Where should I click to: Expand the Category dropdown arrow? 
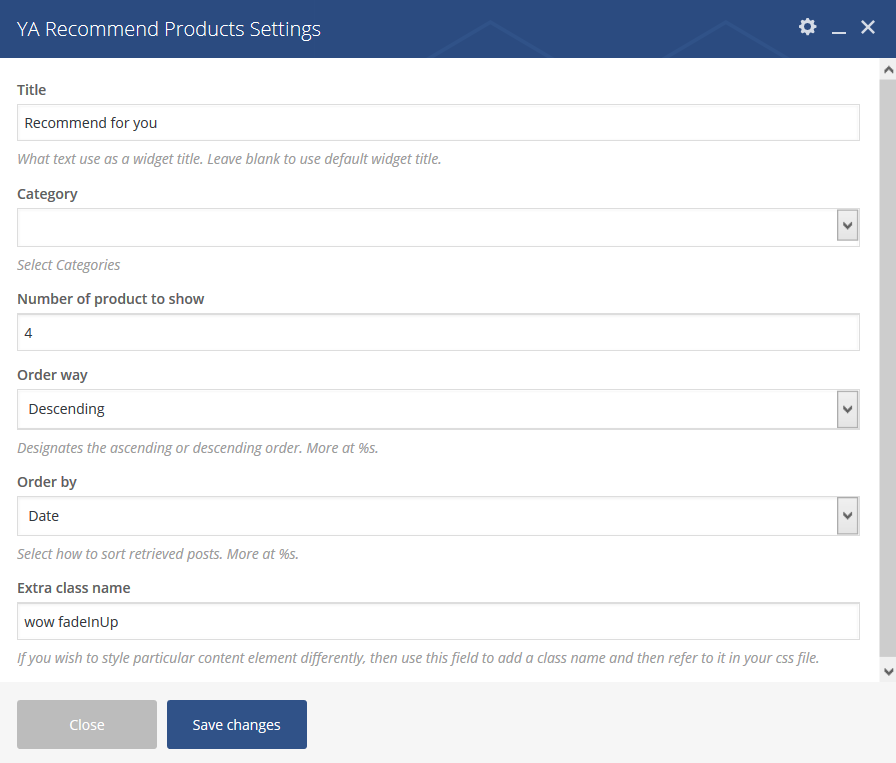click(x=847, y=226)
